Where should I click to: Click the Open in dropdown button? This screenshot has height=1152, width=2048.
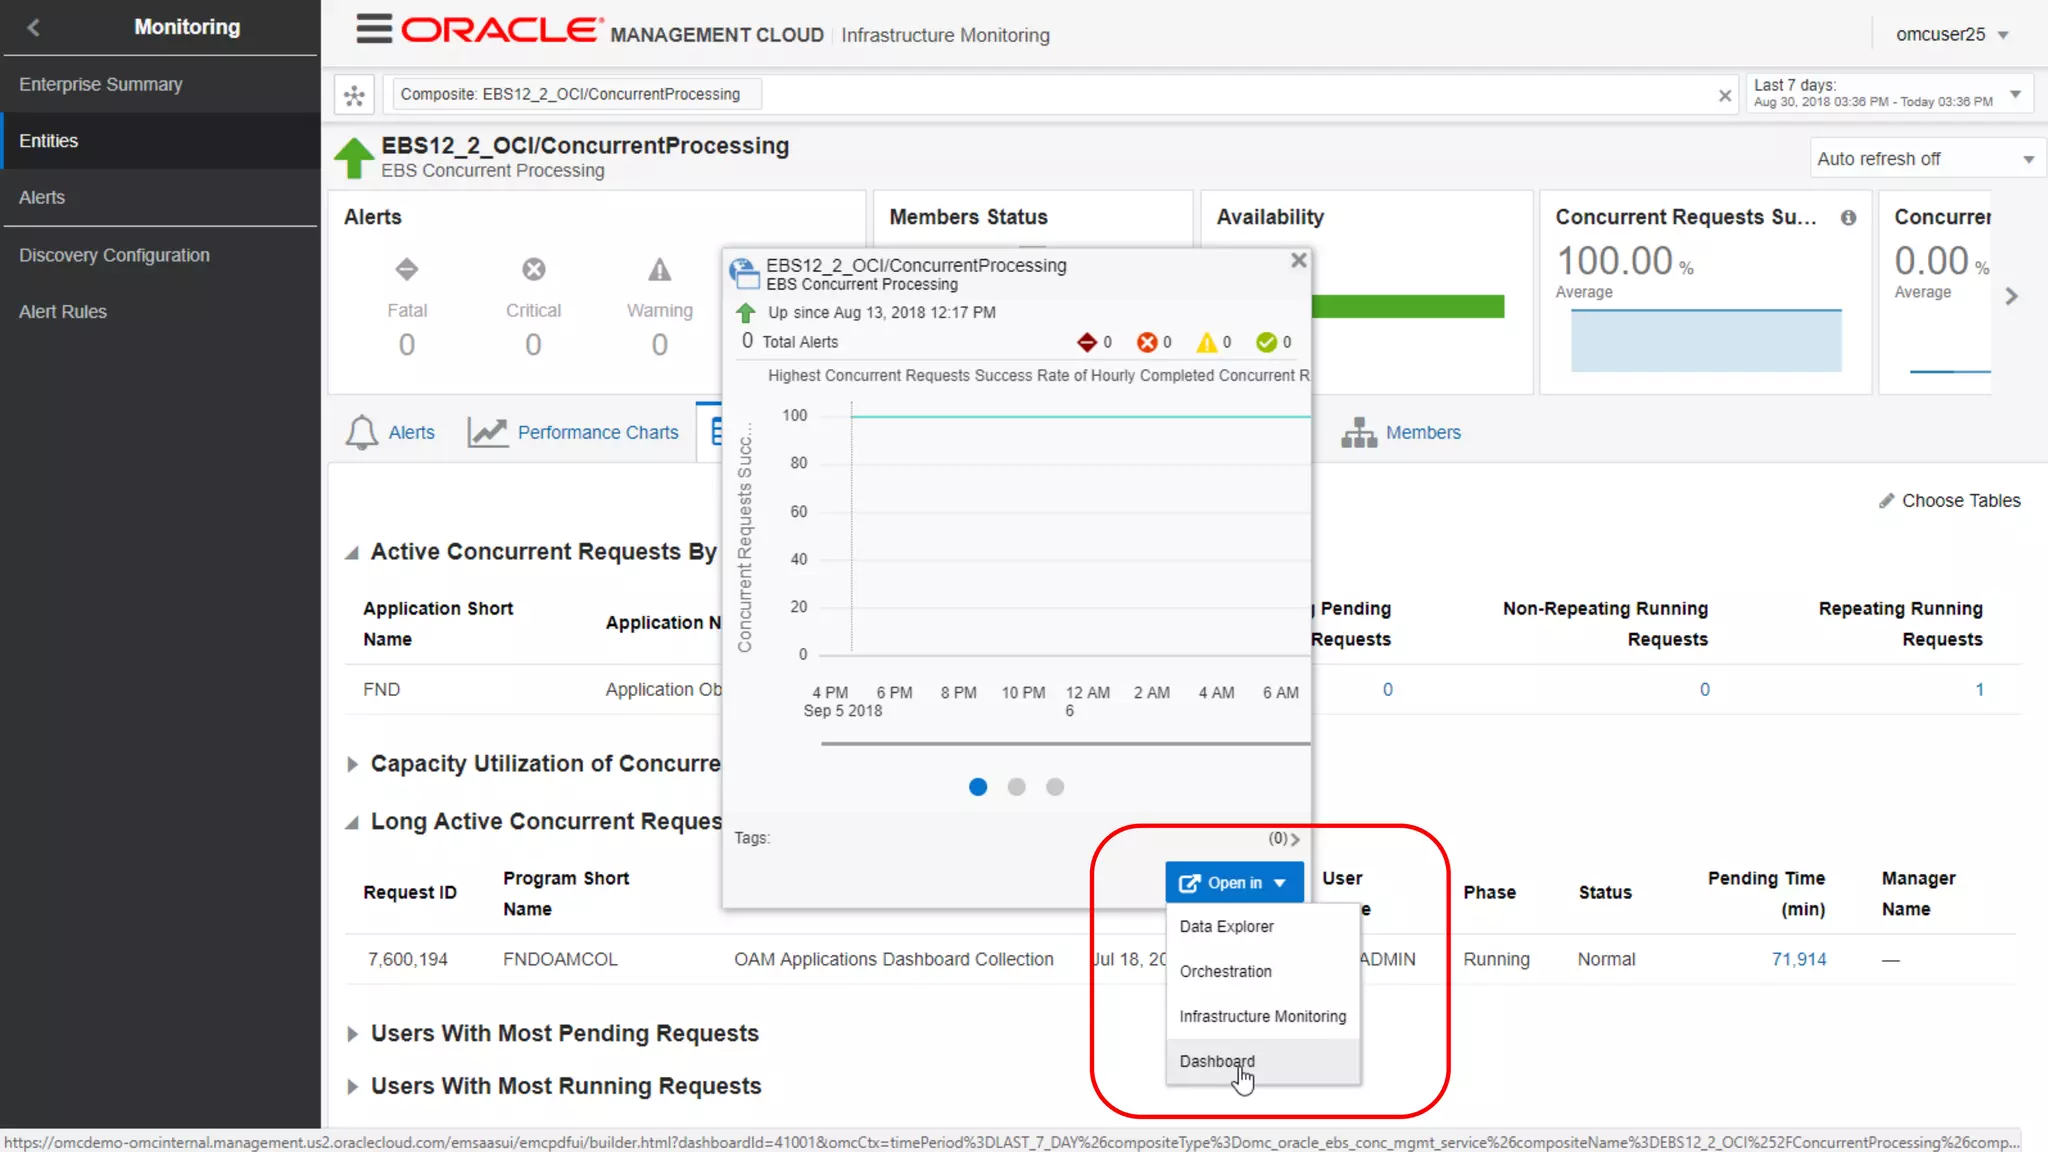[x=1234, y=882]
